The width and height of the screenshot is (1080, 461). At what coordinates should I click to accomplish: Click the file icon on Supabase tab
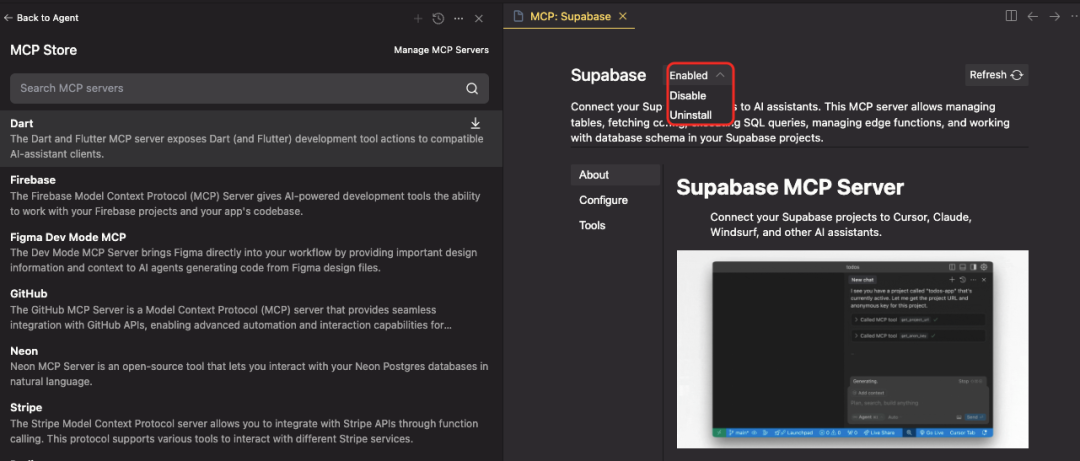[518, 17]
